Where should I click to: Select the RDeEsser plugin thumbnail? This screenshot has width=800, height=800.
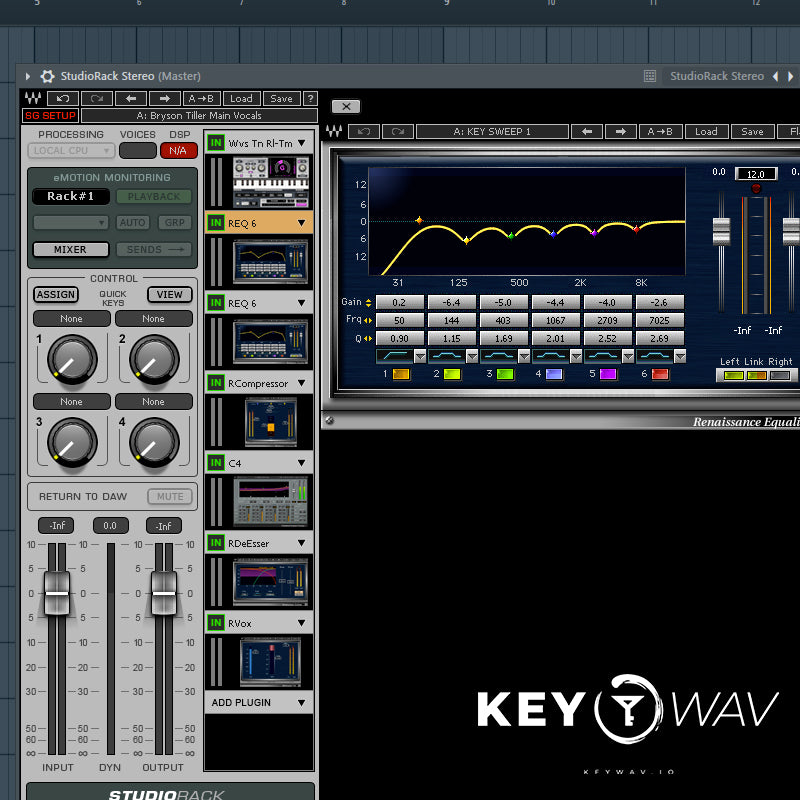(270, 582)
